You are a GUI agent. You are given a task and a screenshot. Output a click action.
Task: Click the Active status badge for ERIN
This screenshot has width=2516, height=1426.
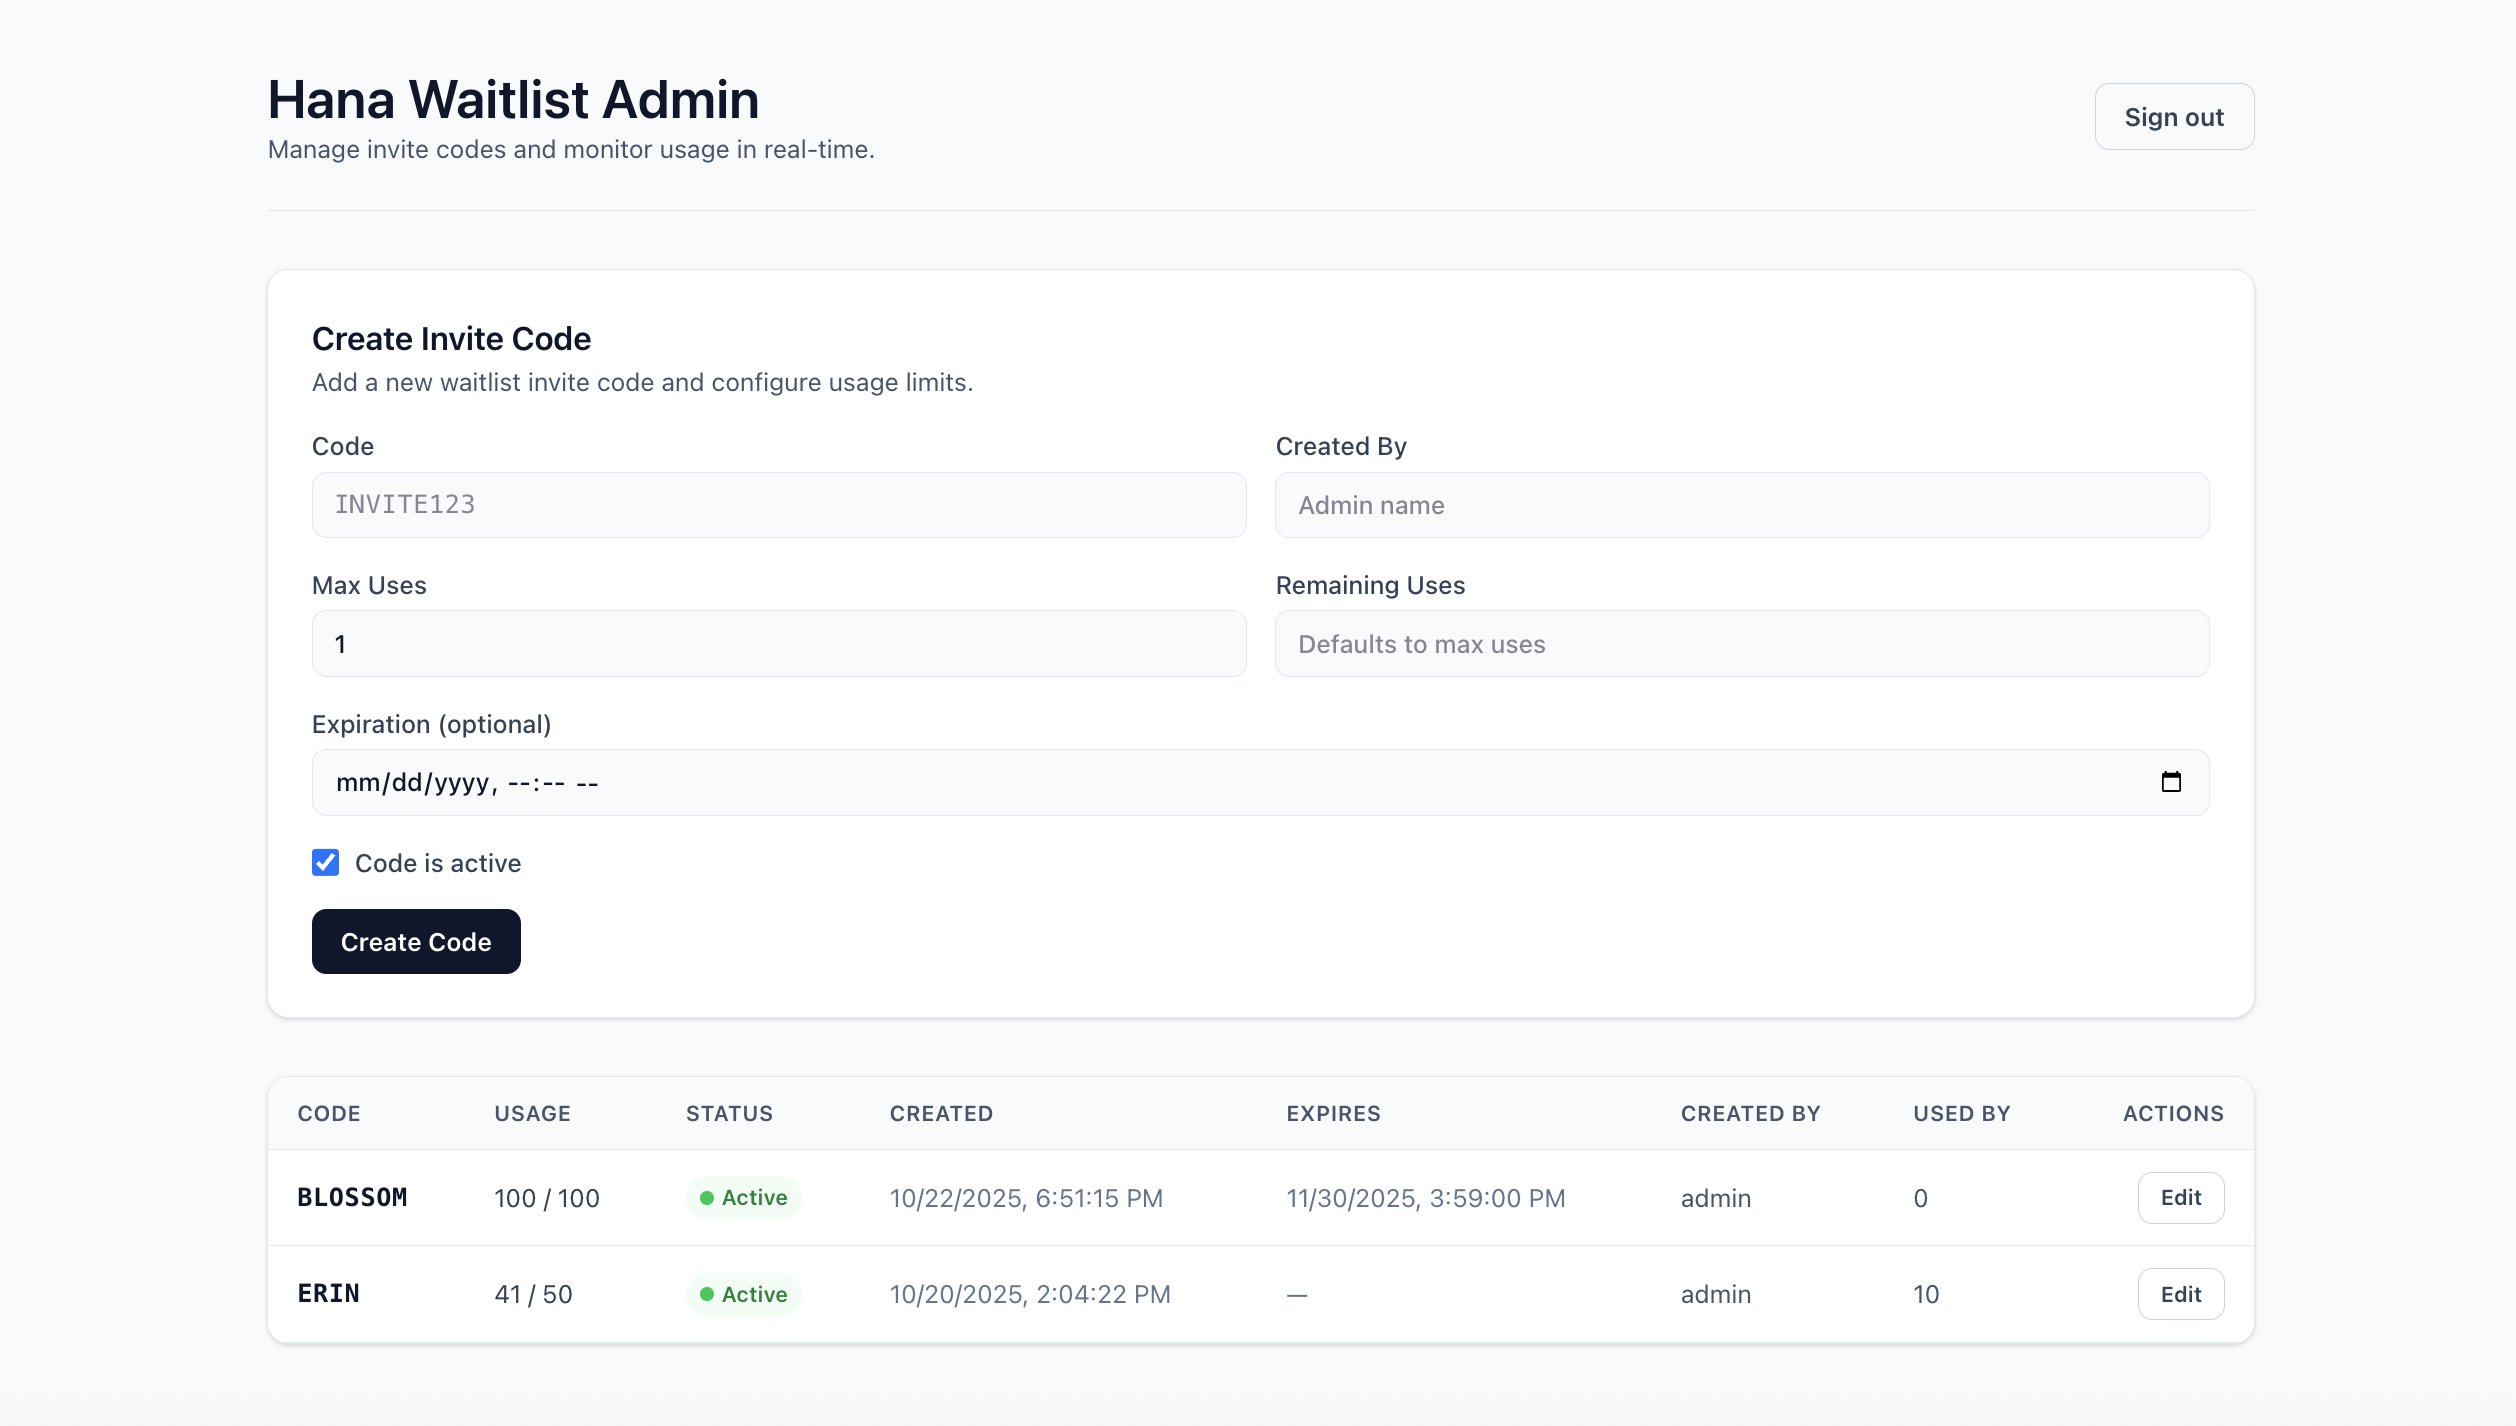click(743, 1293)
